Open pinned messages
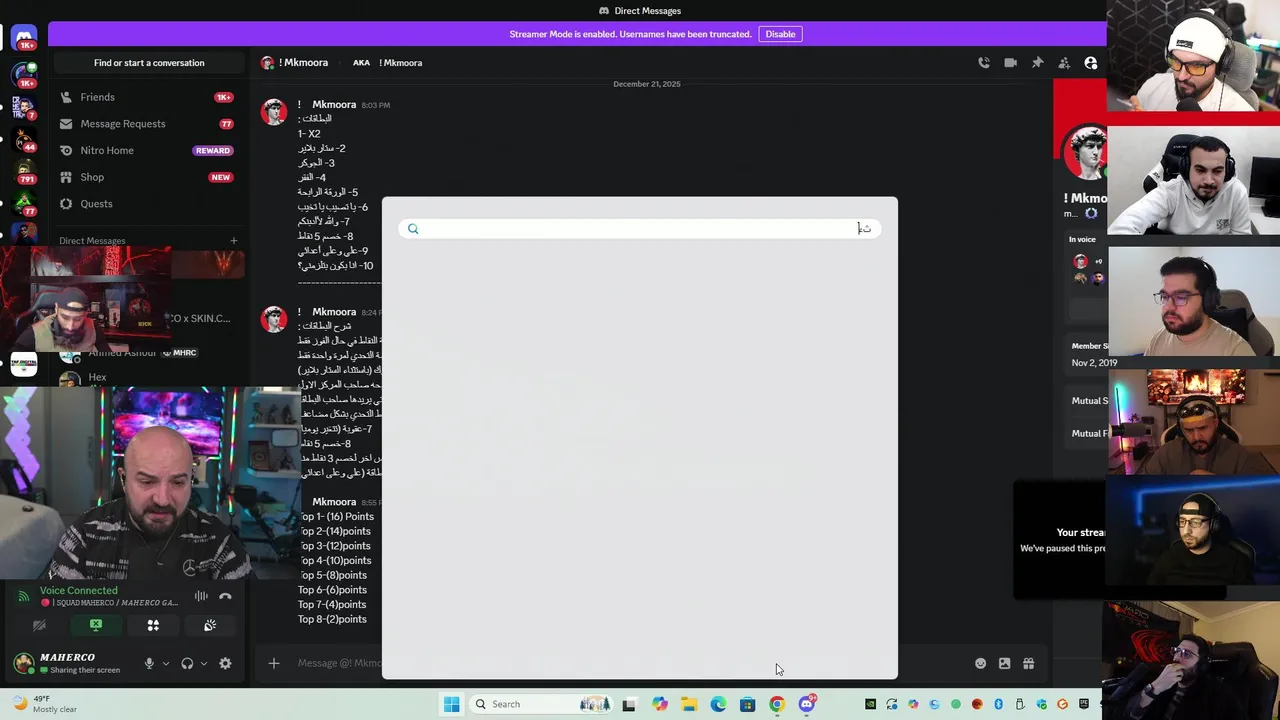Screen dimensions: 1280x720 pos(1038,63)
